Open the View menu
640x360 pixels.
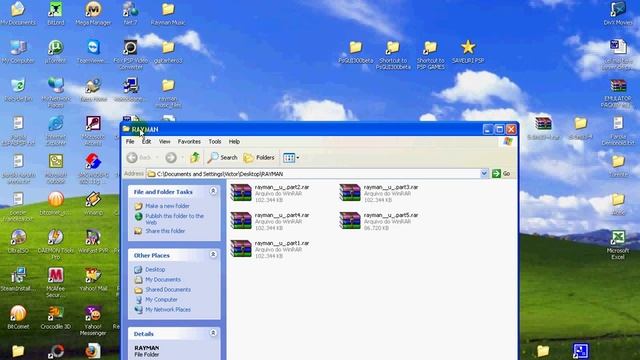(x=164, y=142)
